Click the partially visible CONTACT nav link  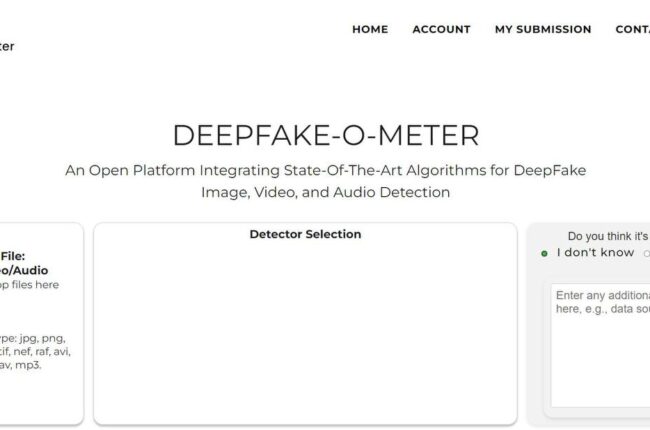(x=633, y=30)
